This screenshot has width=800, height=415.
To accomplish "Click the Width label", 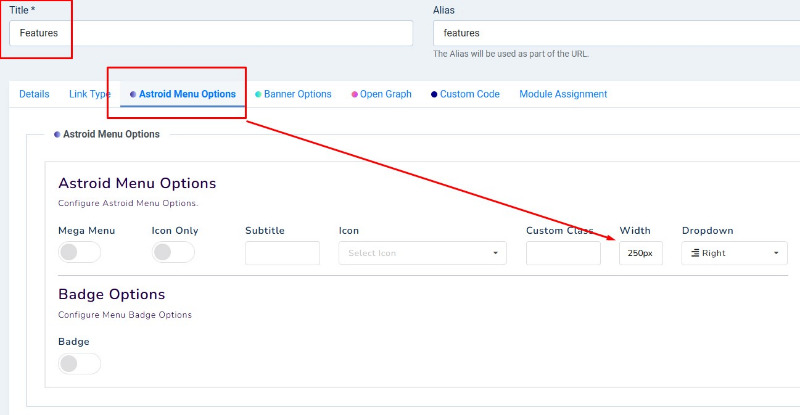I will [x=635, y=231].
